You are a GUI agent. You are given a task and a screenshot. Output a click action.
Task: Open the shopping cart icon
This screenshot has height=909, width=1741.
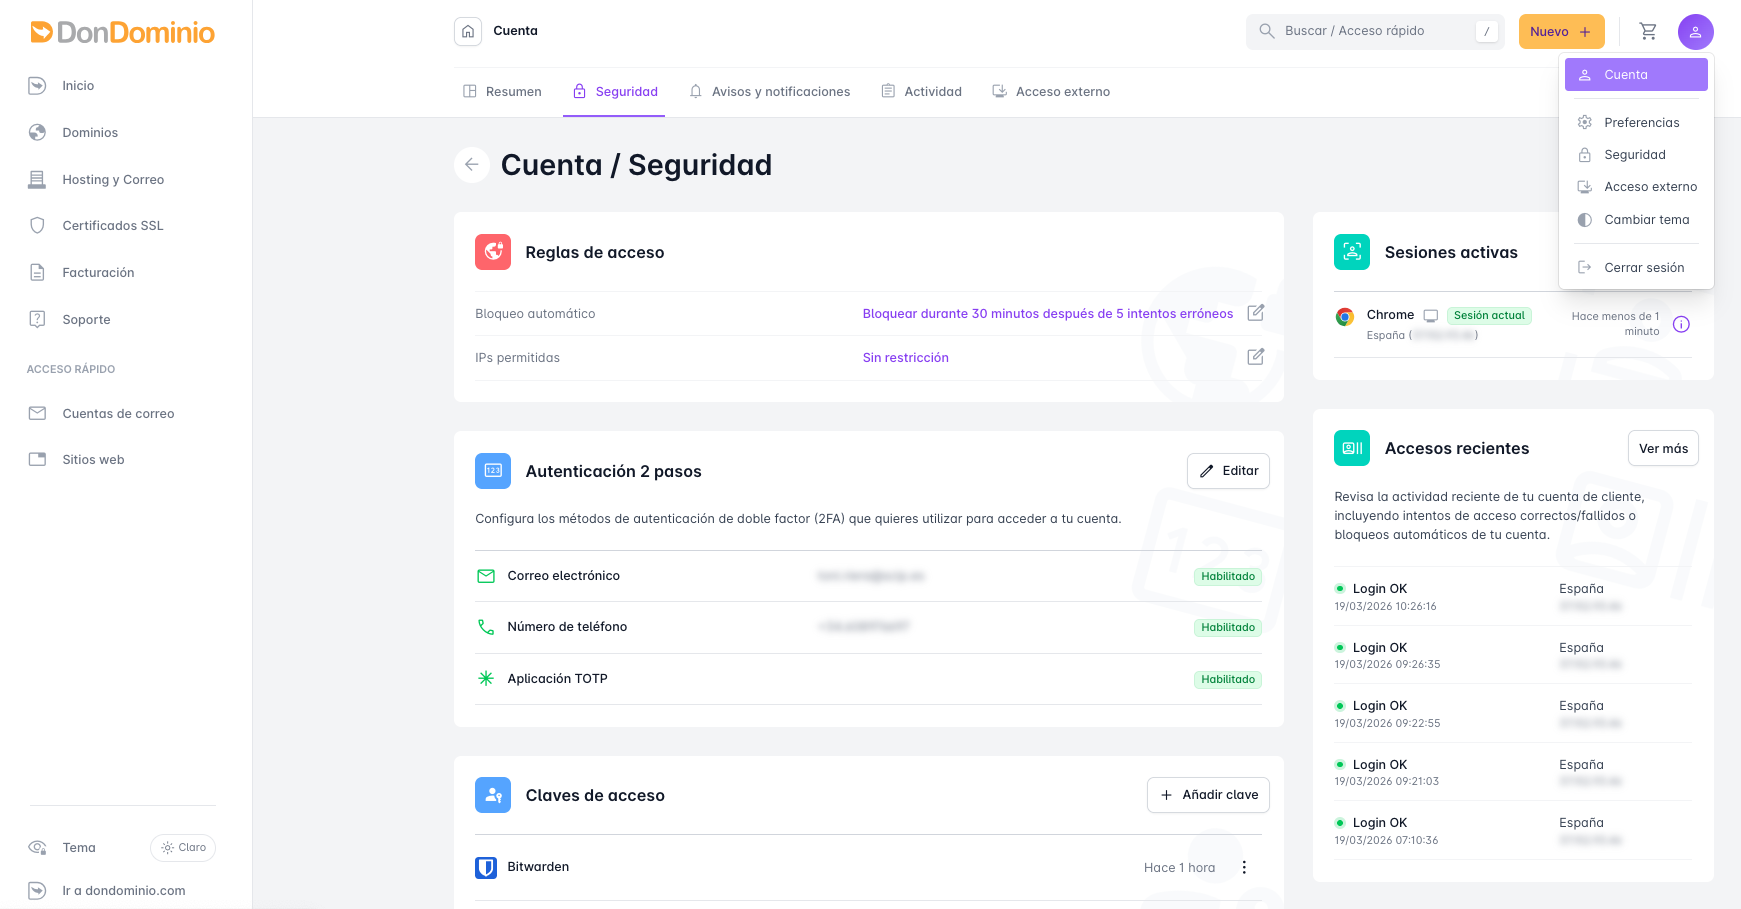point(1648,31)
